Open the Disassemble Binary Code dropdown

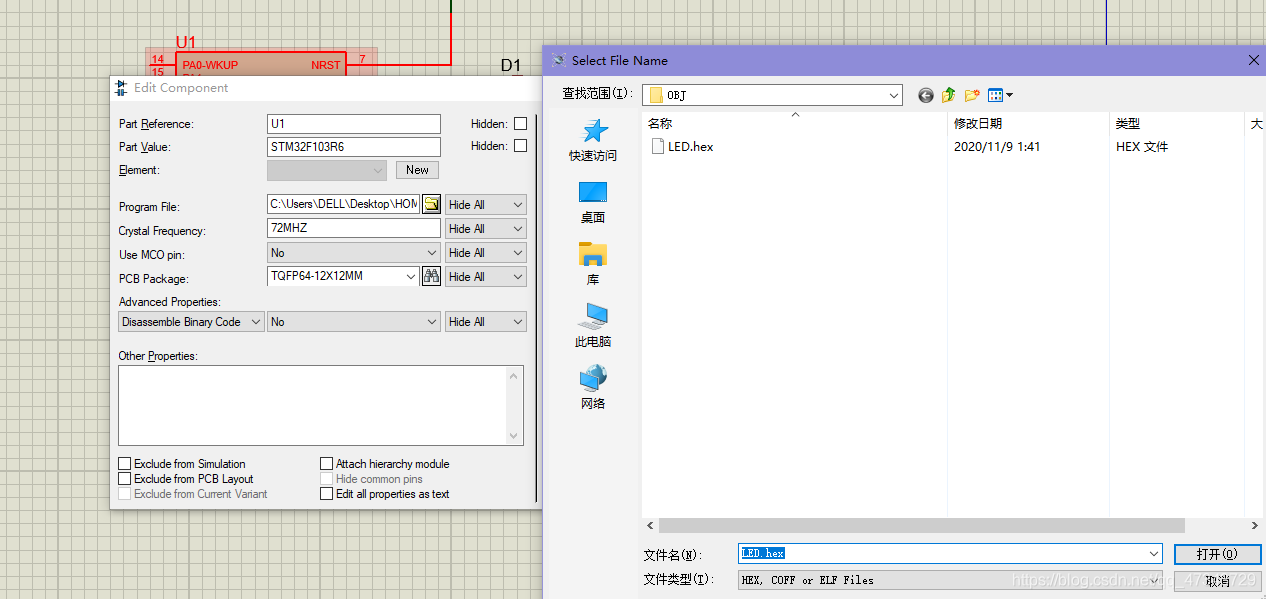(191, 322)
